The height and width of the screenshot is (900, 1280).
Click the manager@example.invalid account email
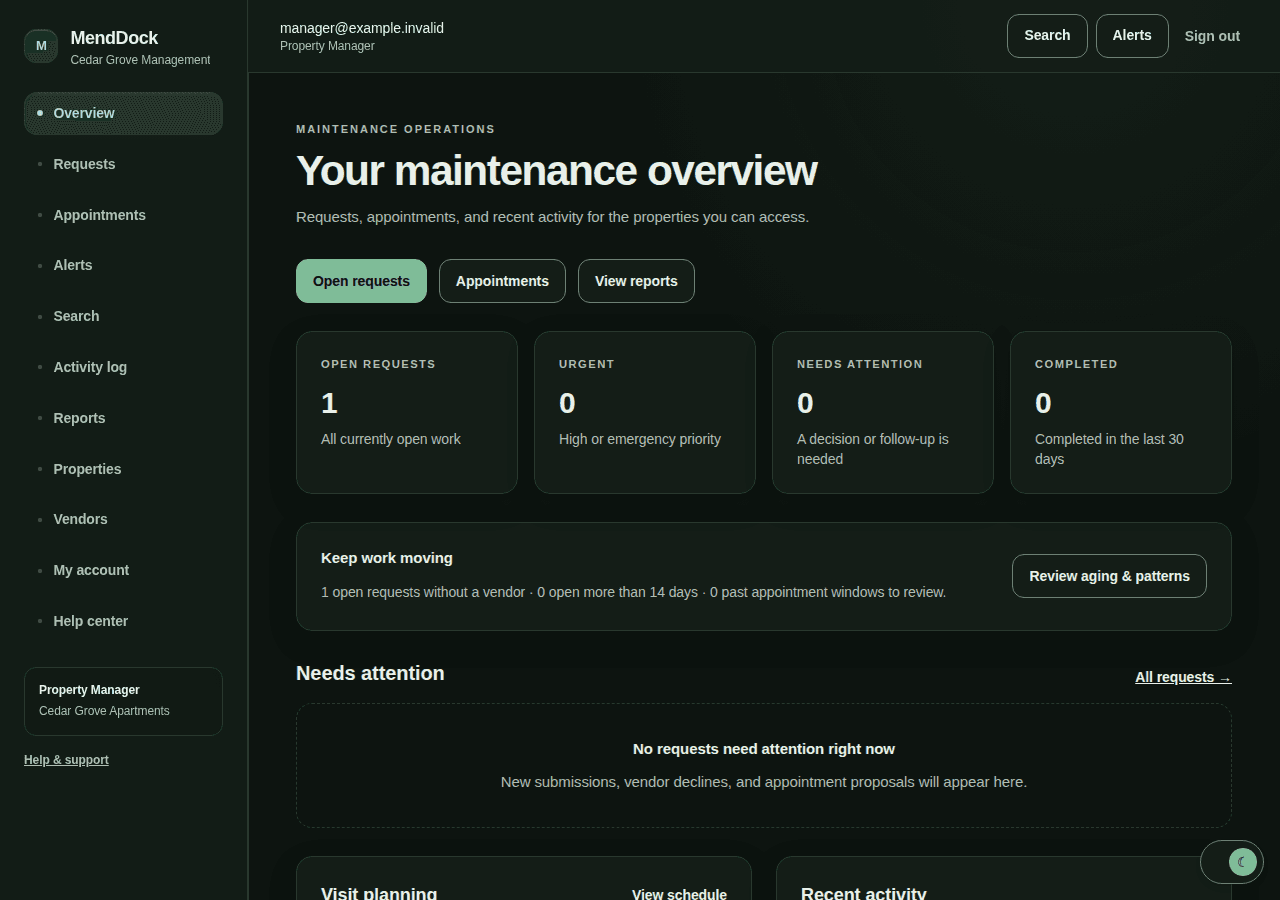362,28
